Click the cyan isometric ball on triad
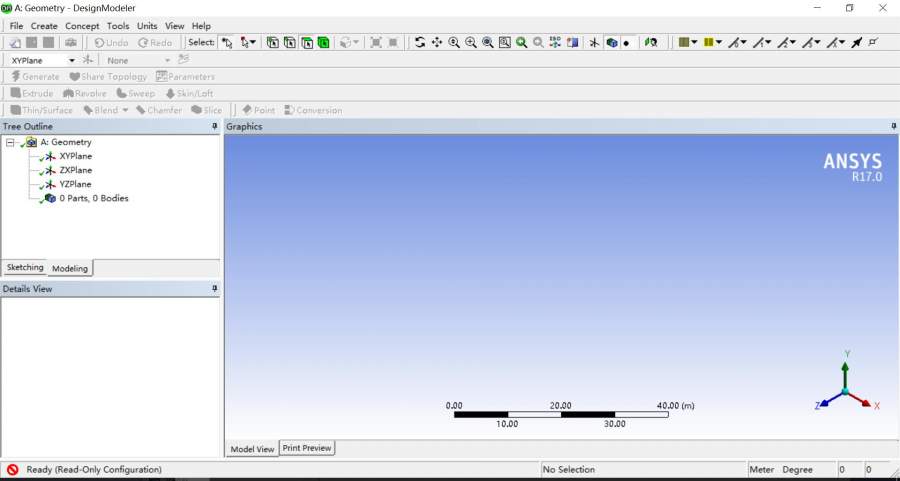 pos(845,391)
